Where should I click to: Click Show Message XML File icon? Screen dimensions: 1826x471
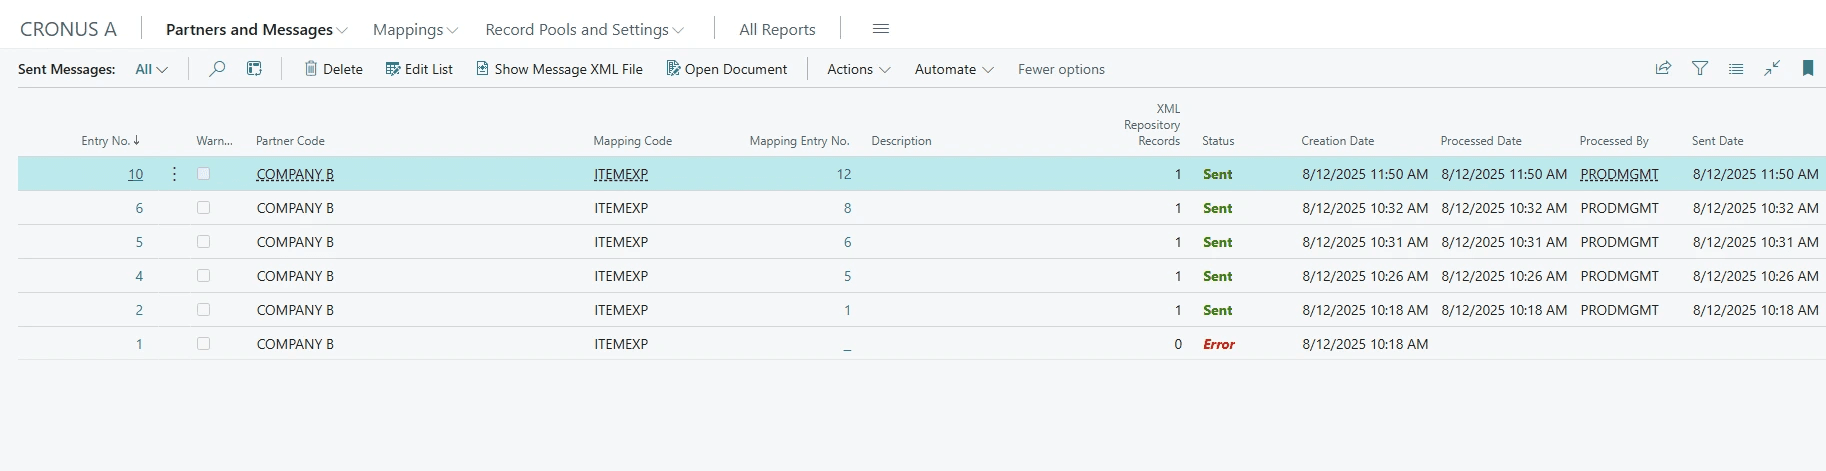click(482, 69)
